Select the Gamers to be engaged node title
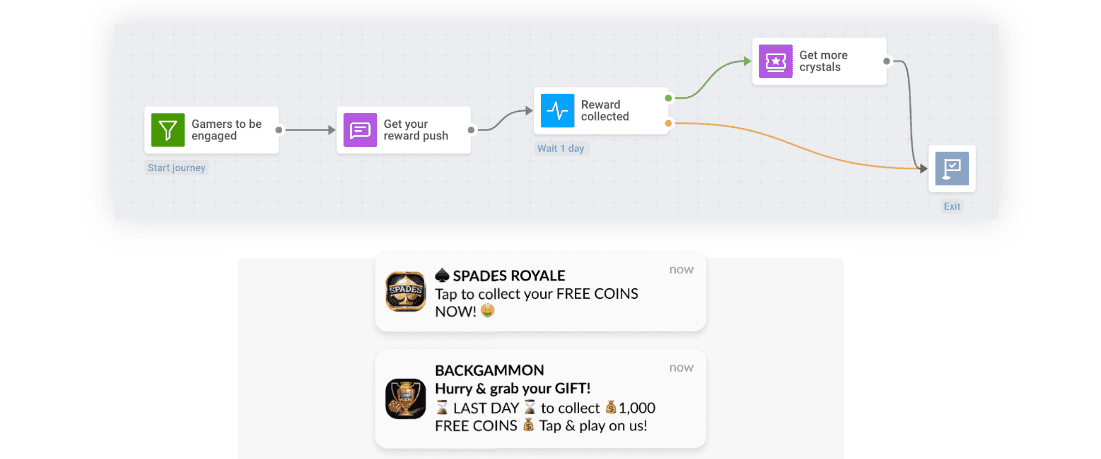1101x459 pixels. tap(227, 130)
